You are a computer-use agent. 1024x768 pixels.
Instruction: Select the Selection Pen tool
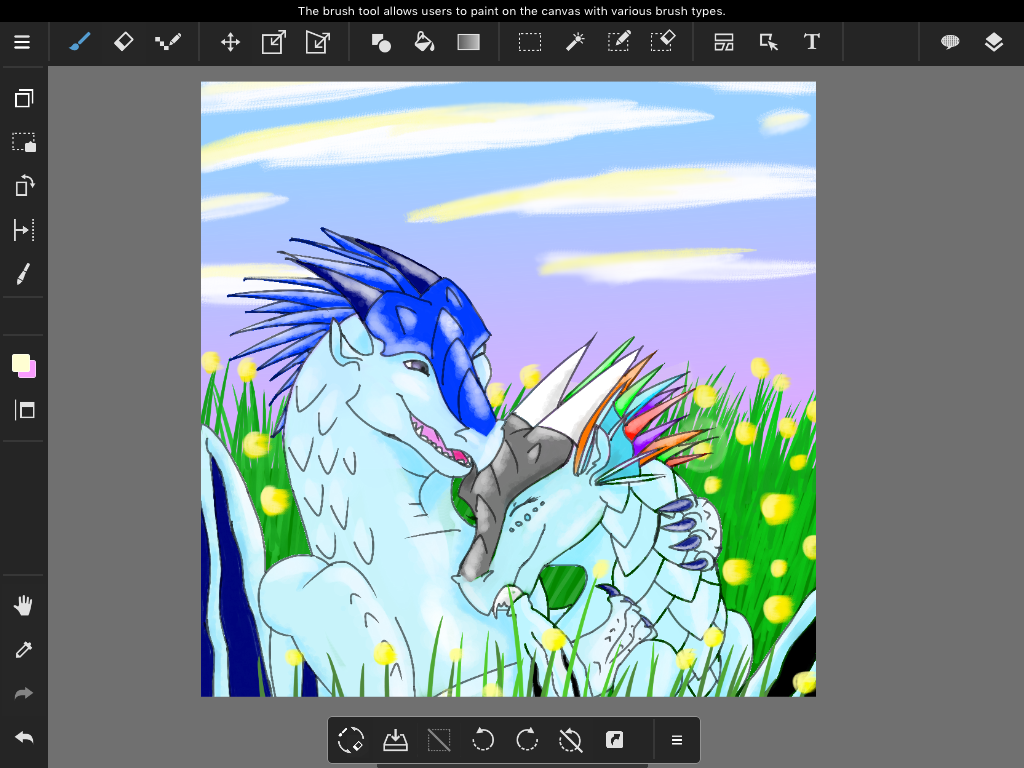pyautogui.click(x=618, y=41)
